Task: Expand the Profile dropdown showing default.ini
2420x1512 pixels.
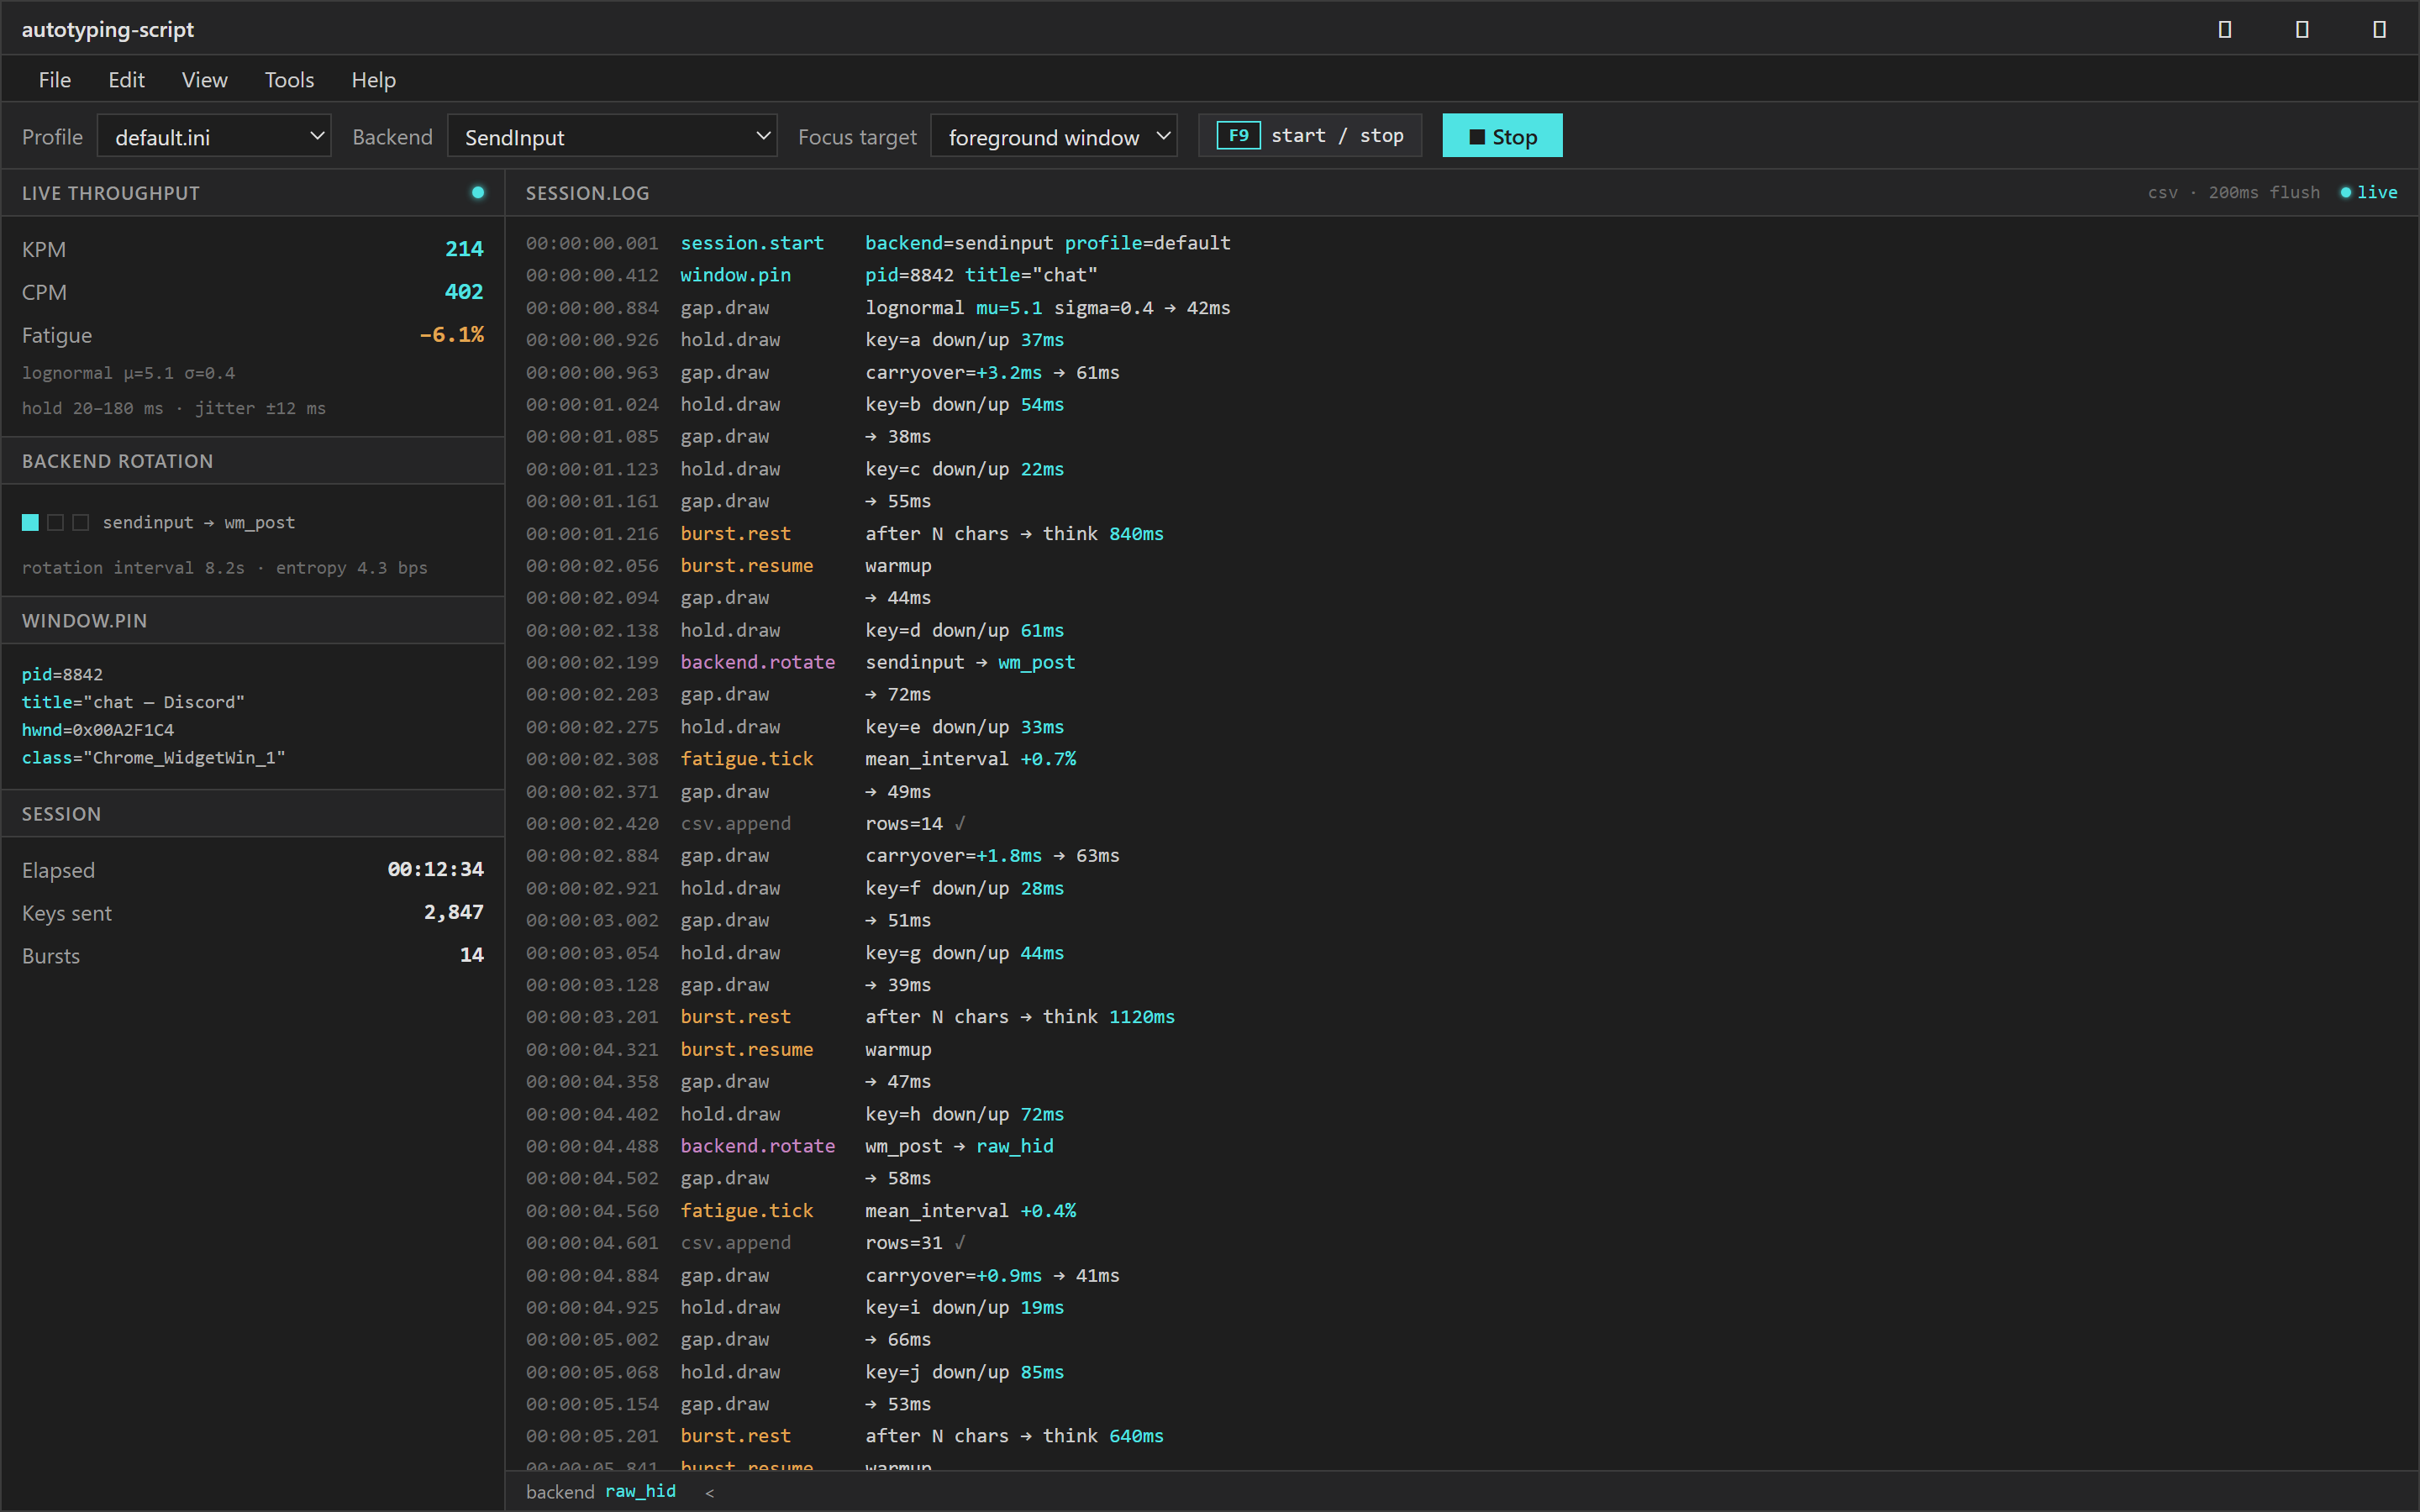Action: (214, 136)
